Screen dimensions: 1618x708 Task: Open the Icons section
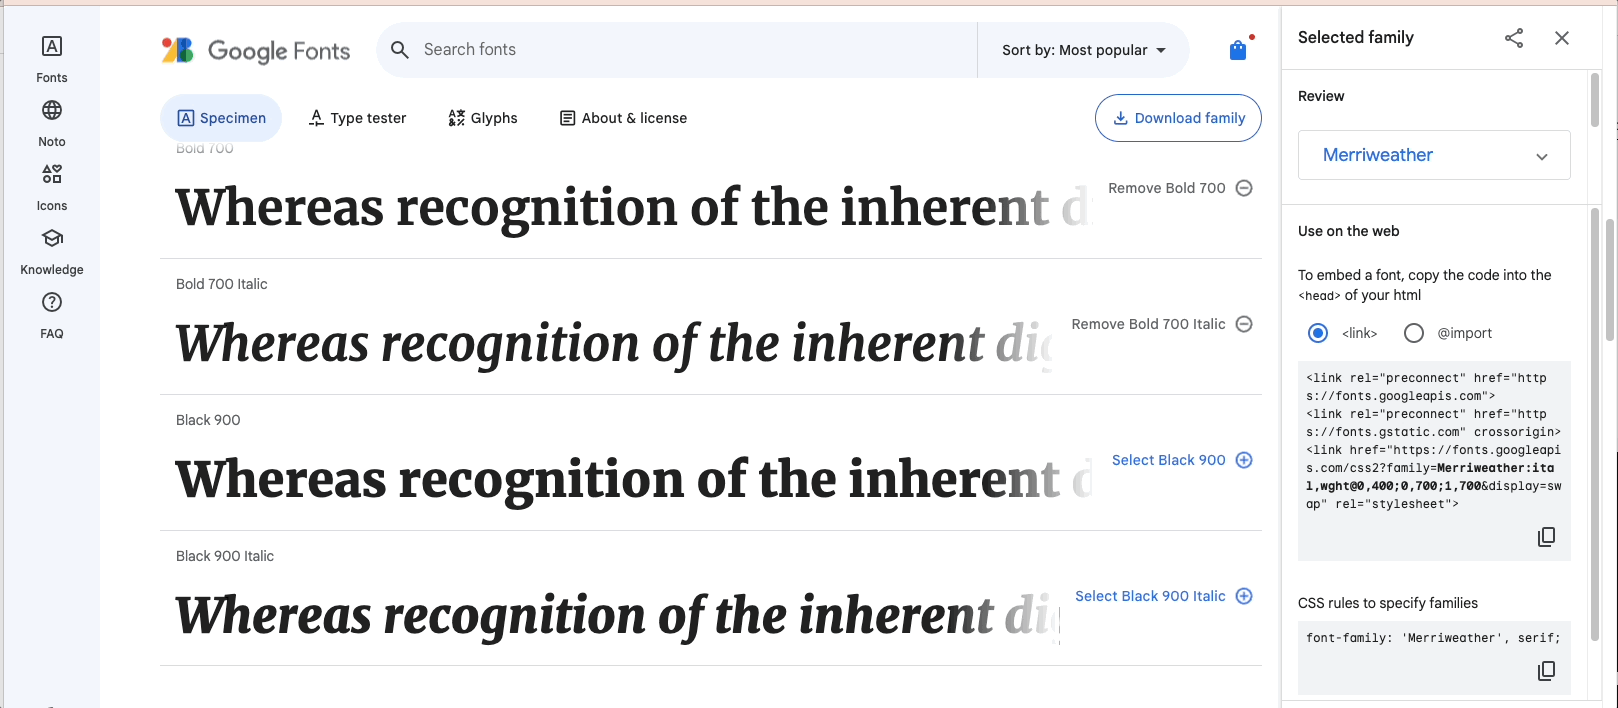(x=51, y=185)
